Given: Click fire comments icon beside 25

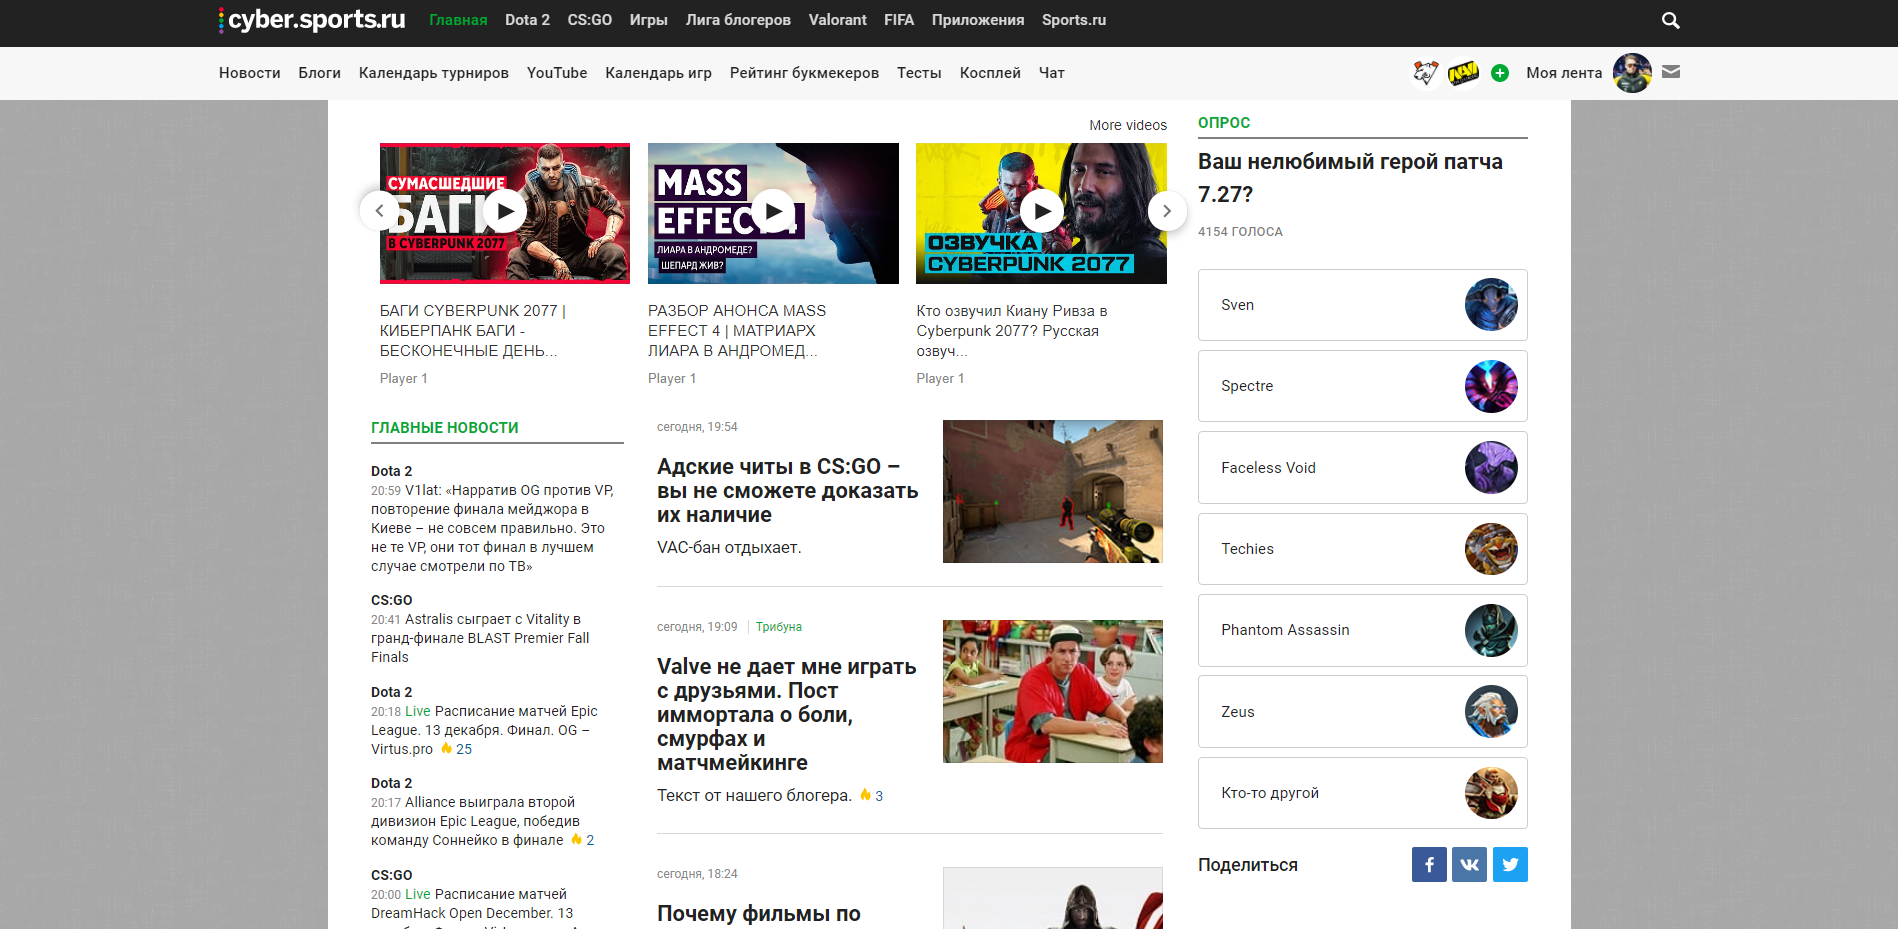Looking at the screenshot, I should pos(447,748).
